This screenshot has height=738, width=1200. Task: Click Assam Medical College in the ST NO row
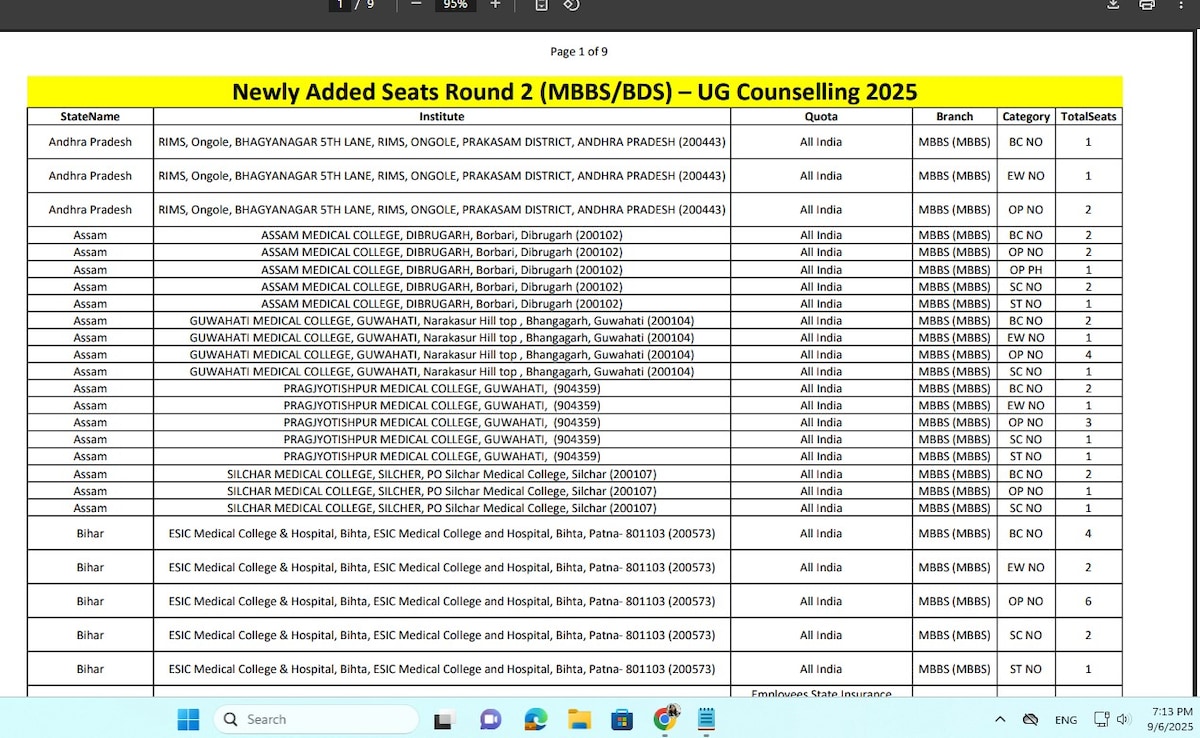point(442,304)
